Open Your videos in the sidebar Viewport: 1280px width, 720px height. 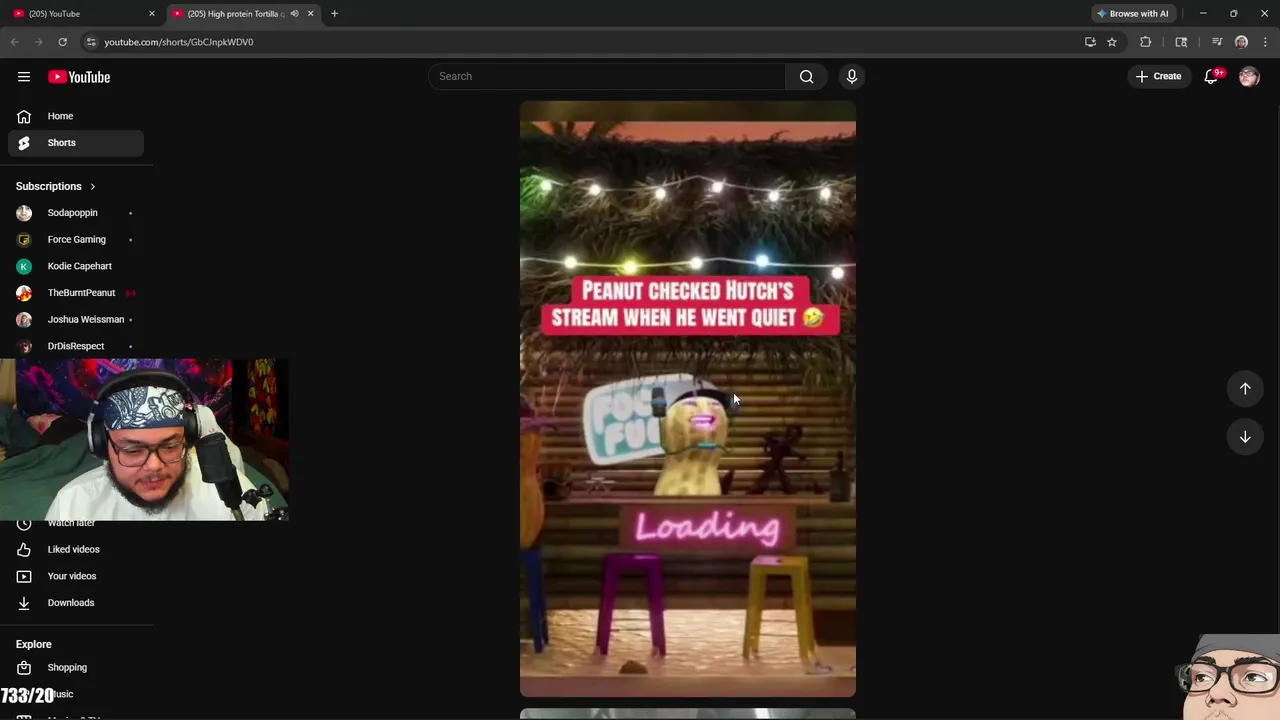coord(76,576)
